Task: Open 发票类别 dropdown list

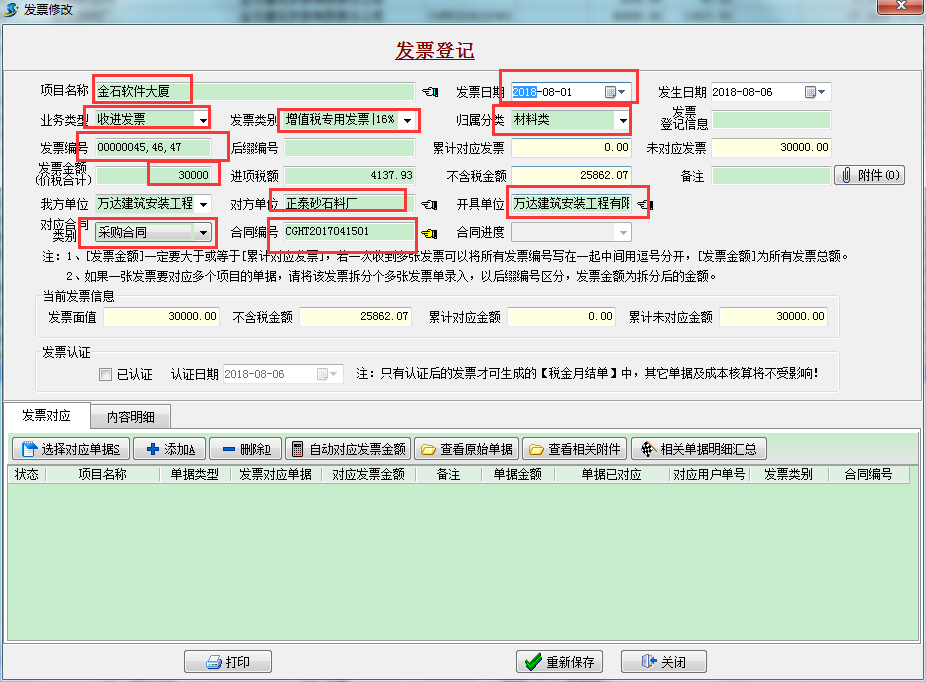Action: tap(407, 120)
